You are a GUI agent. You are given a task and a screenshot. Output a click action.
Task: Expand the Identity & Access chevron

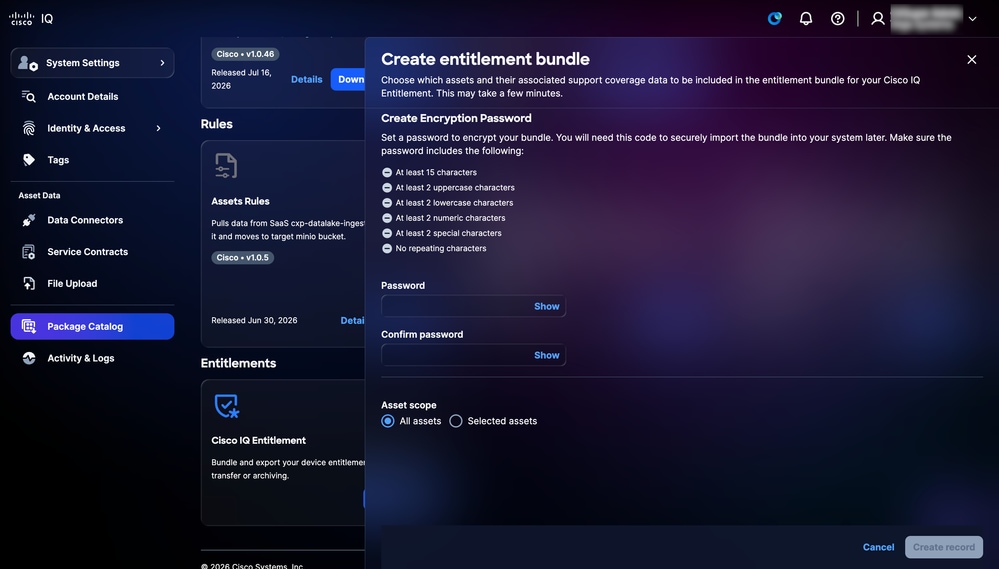(x=159, y=128)
